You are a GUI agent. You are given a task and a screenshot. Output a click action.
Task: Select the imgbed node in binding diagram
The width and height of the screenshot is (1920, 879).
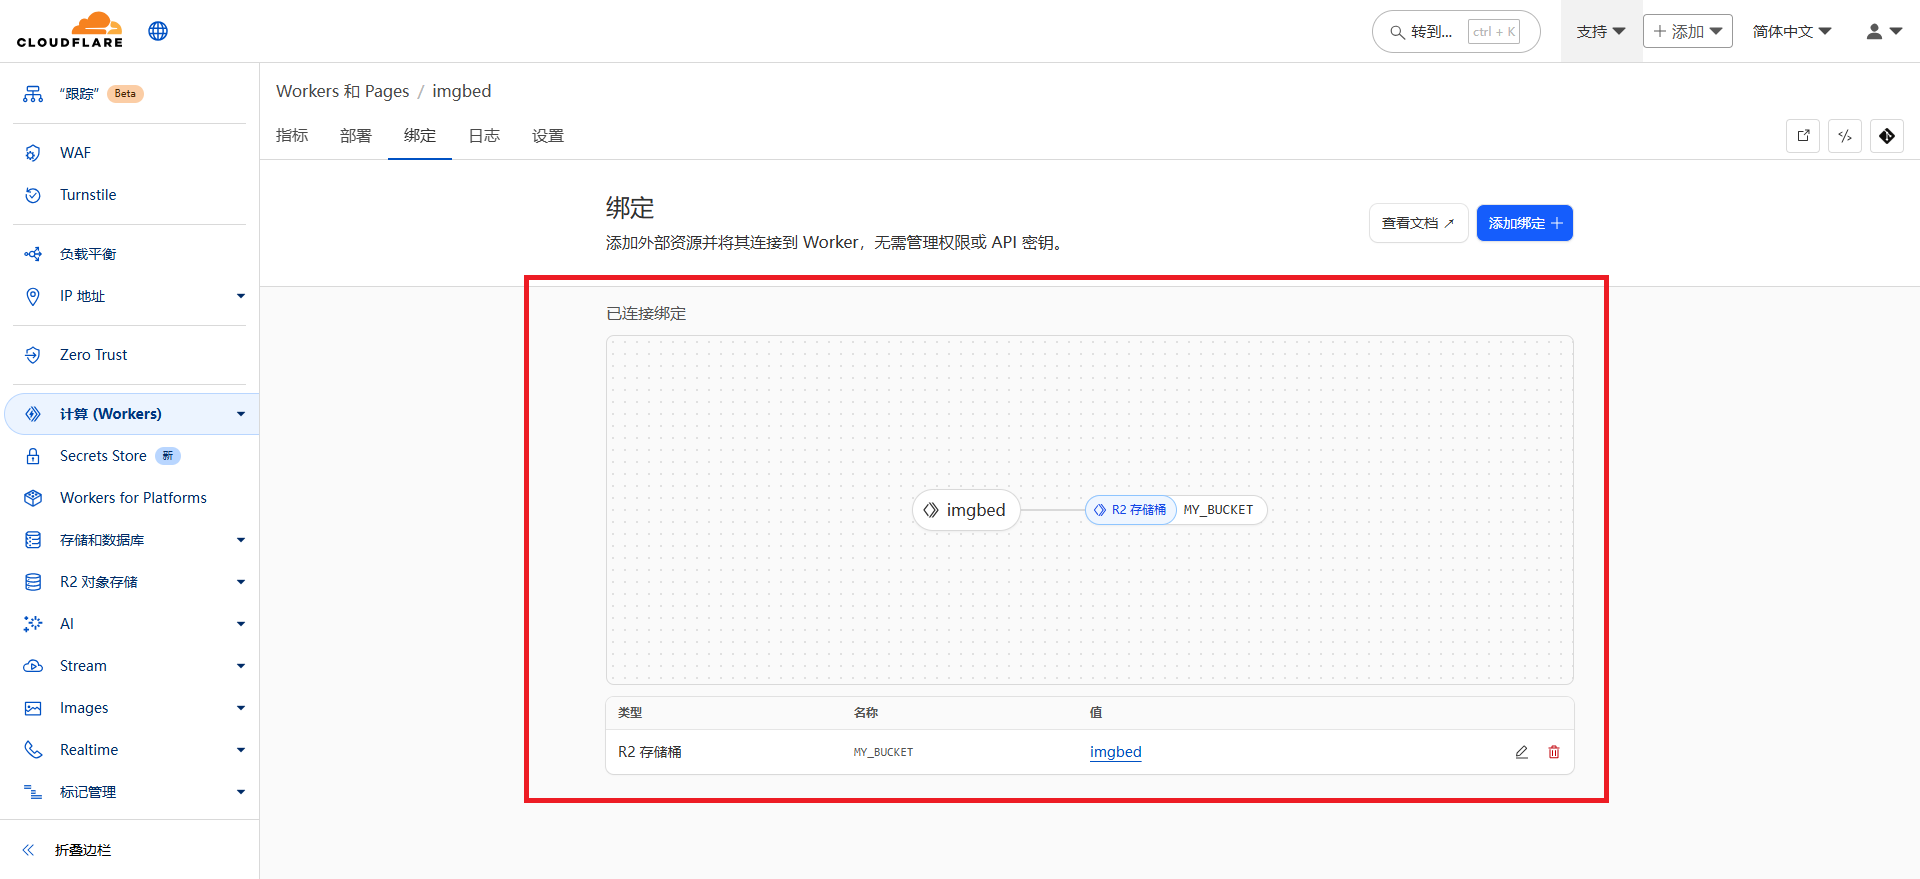click(x=966, y=510)
